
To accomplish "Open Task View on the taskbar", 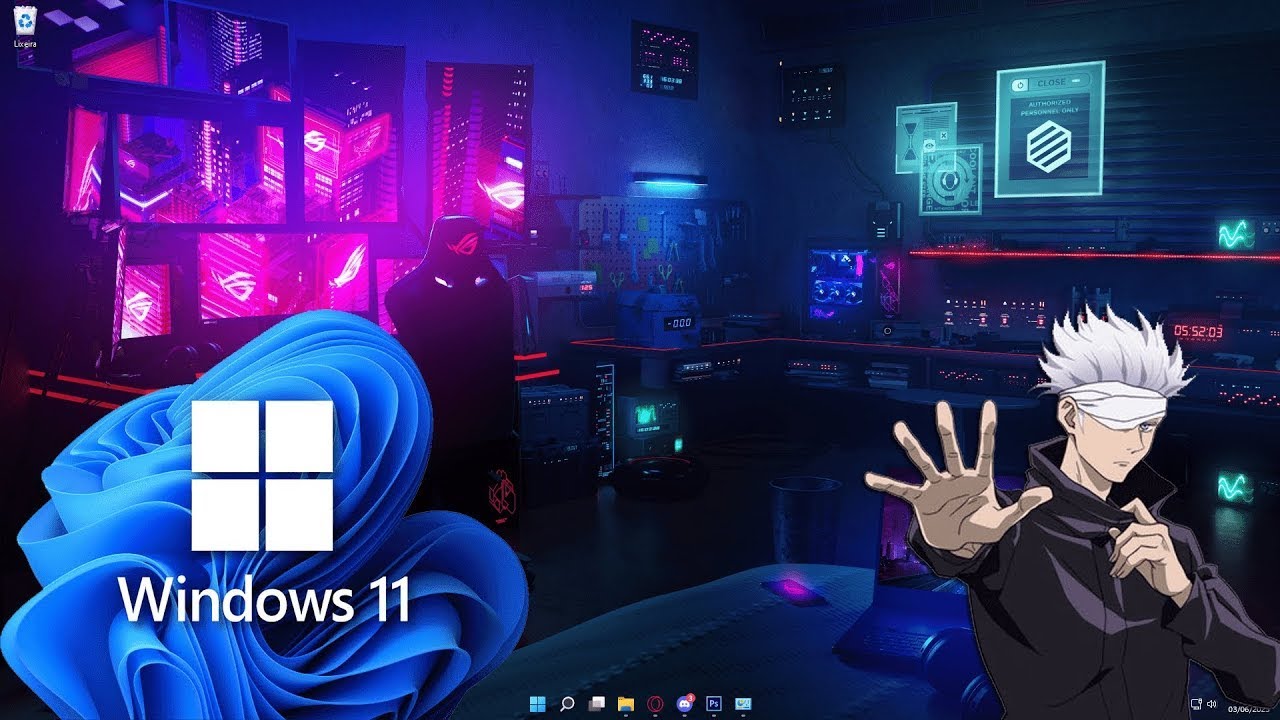I will [x=597, y=703].
